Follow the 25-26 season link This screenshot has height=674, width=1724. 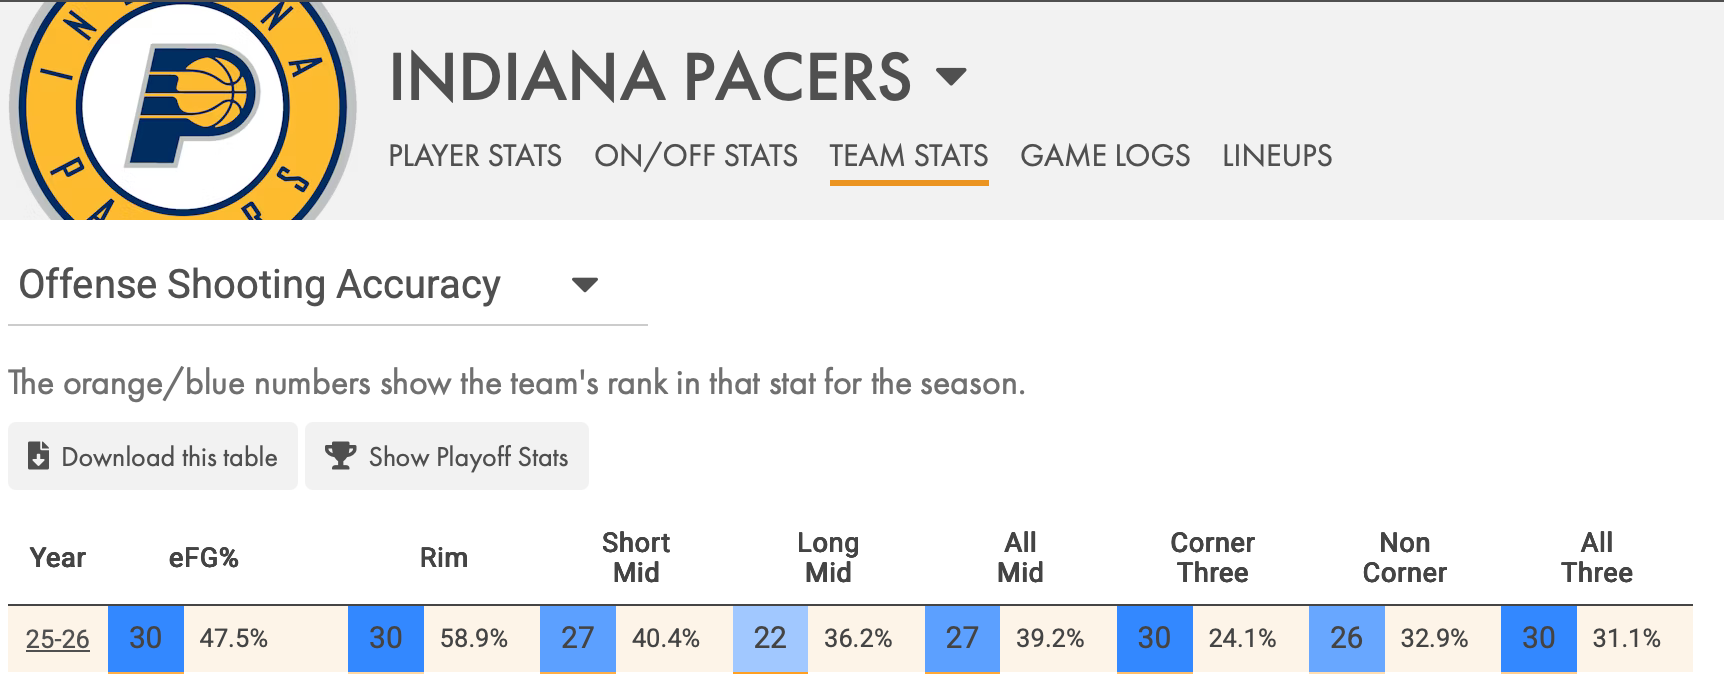coord(58,638)
